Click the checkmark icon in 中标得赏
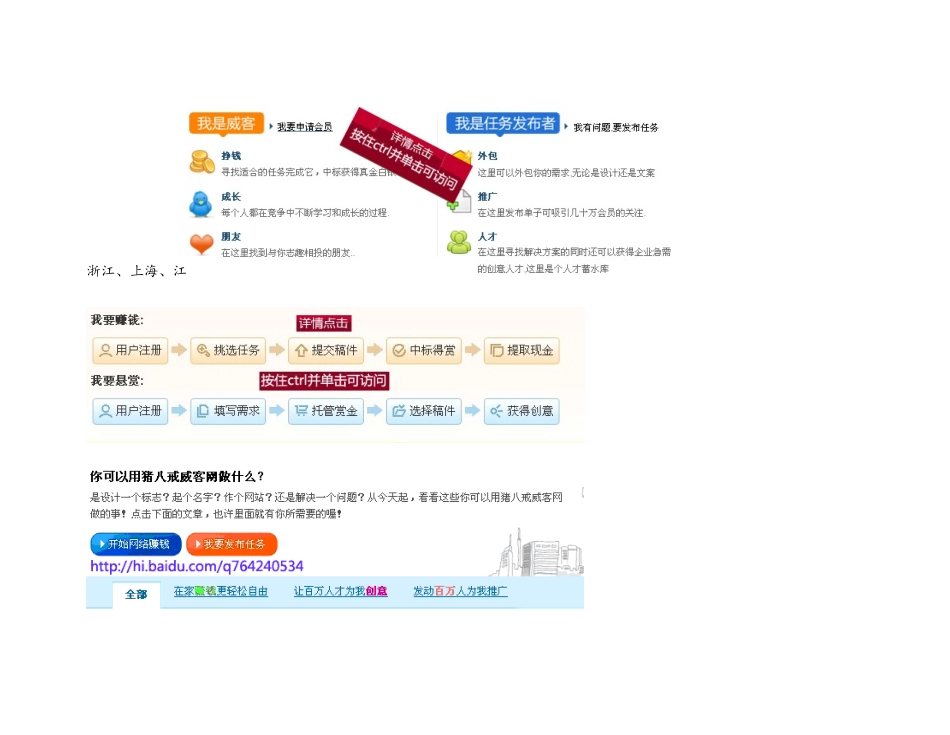This screenshot has width=950, height=735. [399, 350]
